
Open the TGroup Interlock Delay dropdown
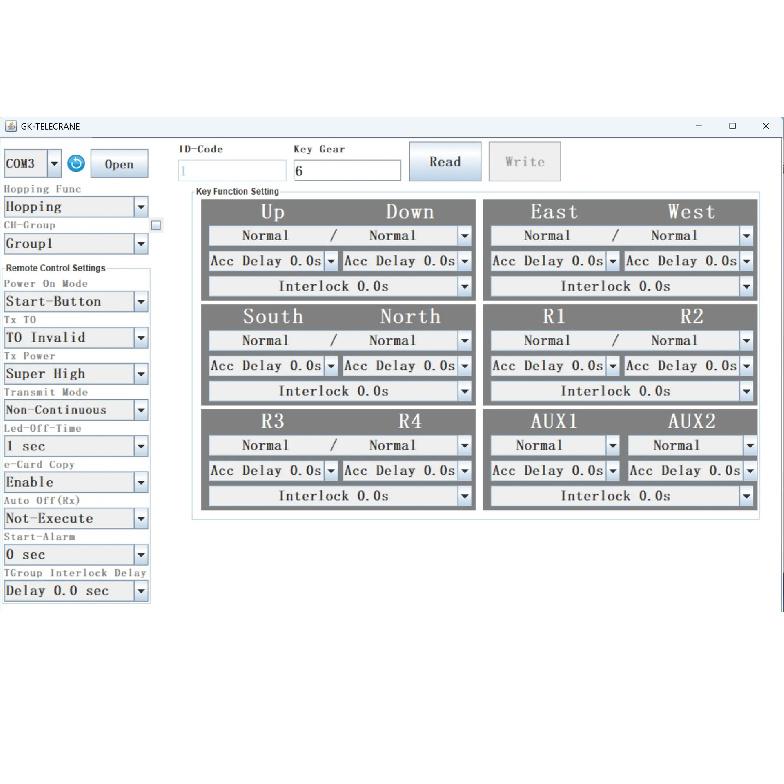pos(76,591)
